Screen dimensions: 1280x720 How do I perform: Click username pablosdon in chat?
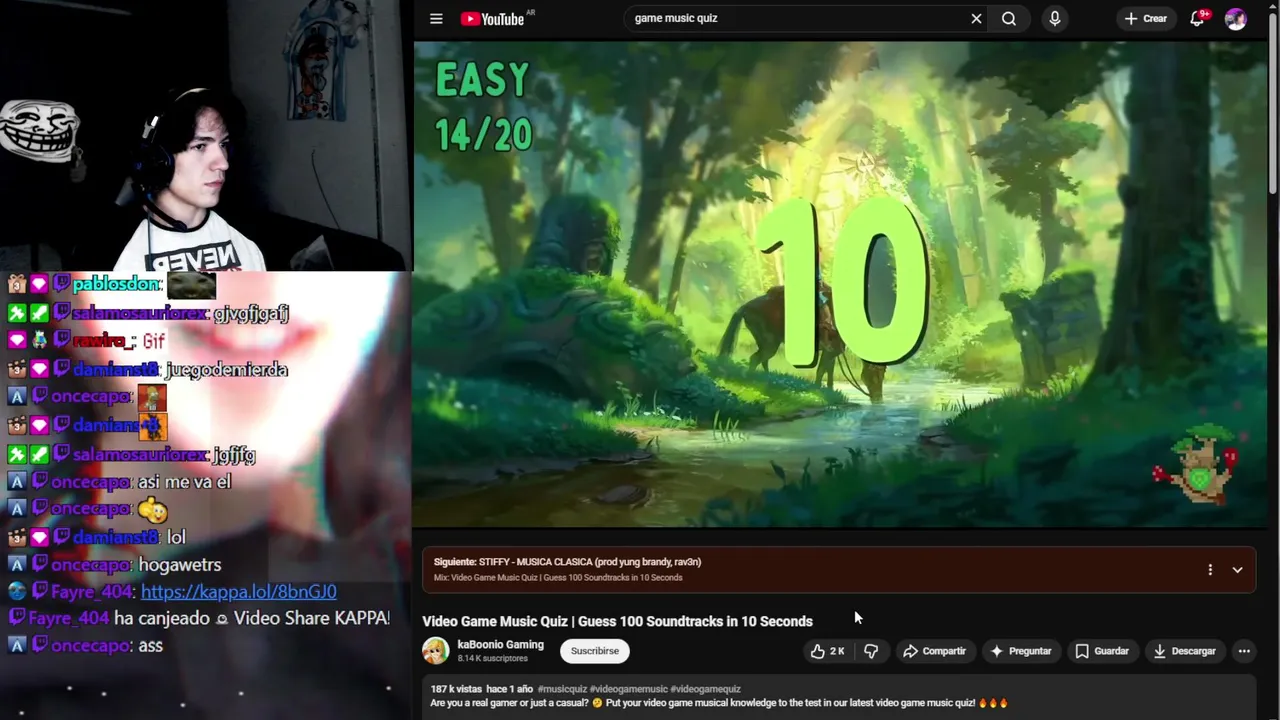(116, 284)
